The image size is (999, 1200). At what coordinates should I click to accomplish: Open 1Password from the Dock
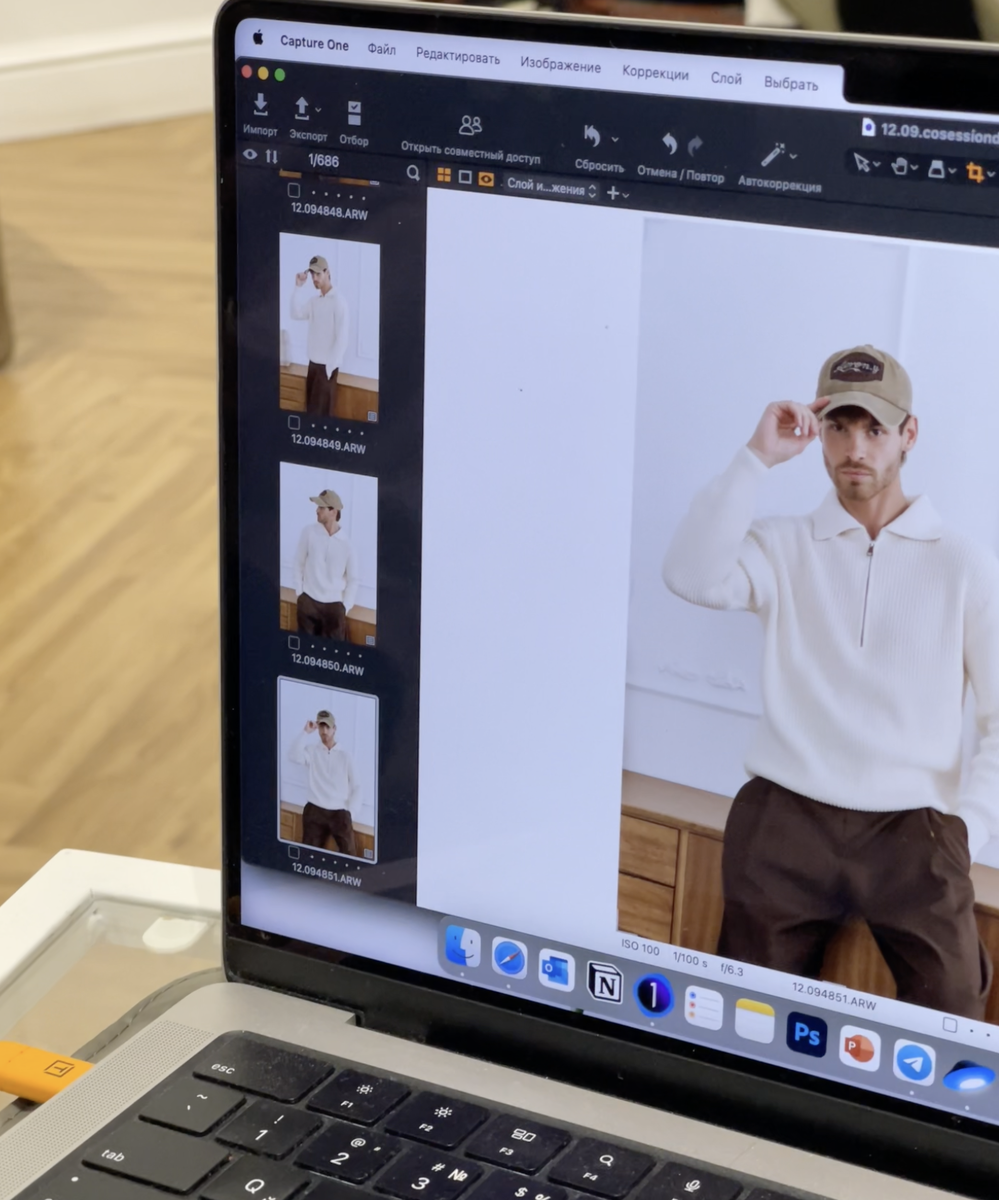point(654,995)
